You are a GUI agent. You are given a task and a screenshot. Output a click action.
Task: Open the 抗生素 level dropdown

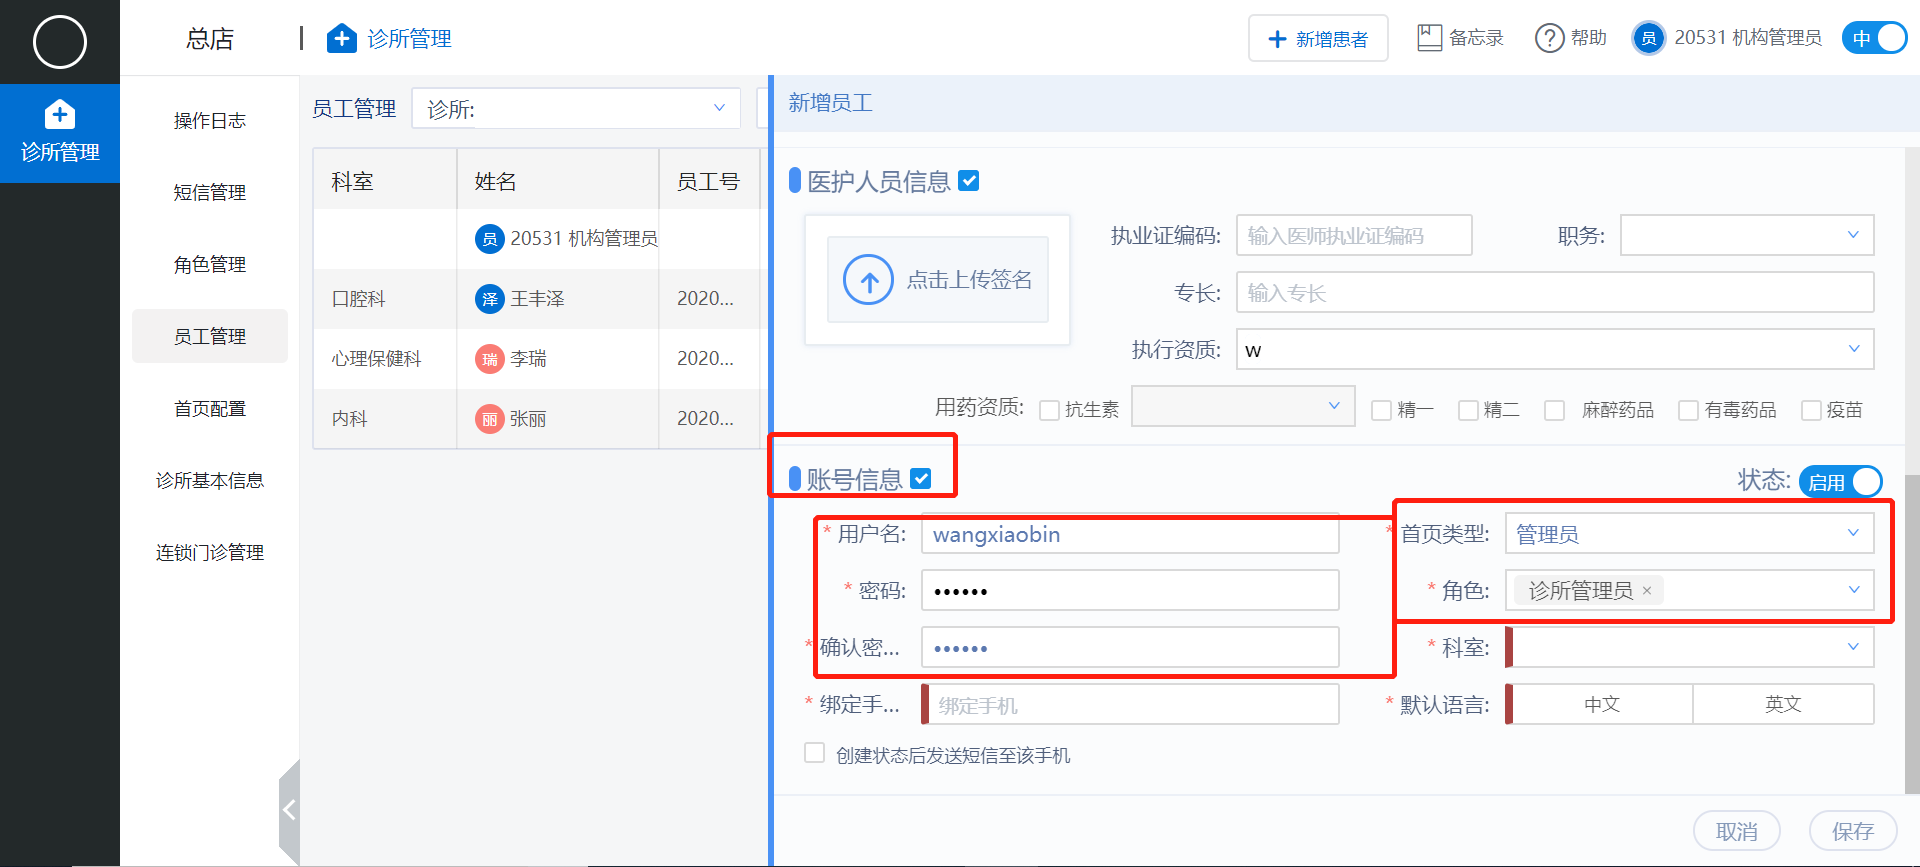[1243, 406]
